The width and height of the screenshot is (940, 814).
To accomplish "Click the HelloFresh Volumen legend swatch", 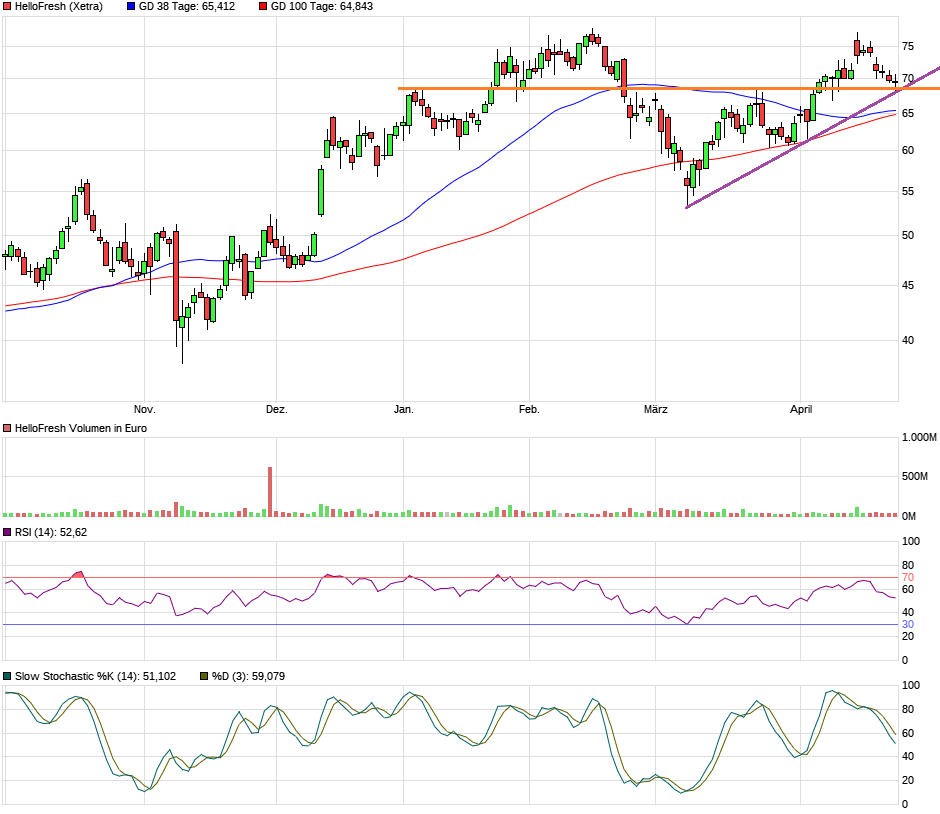I will tap(7, 429).
